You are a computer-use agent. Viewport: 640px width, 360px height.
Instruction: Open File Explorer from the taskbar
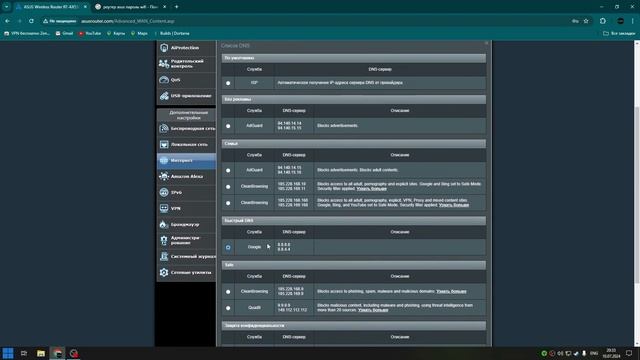pos(41,353)
